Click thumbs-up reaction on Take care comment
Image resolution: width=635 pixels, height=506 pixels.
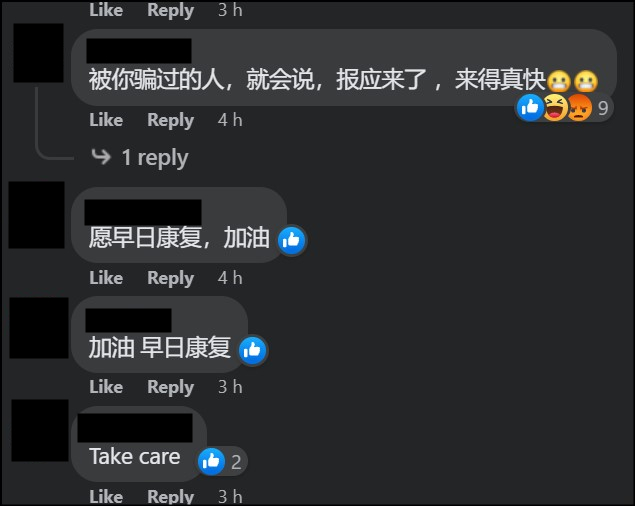211,461
